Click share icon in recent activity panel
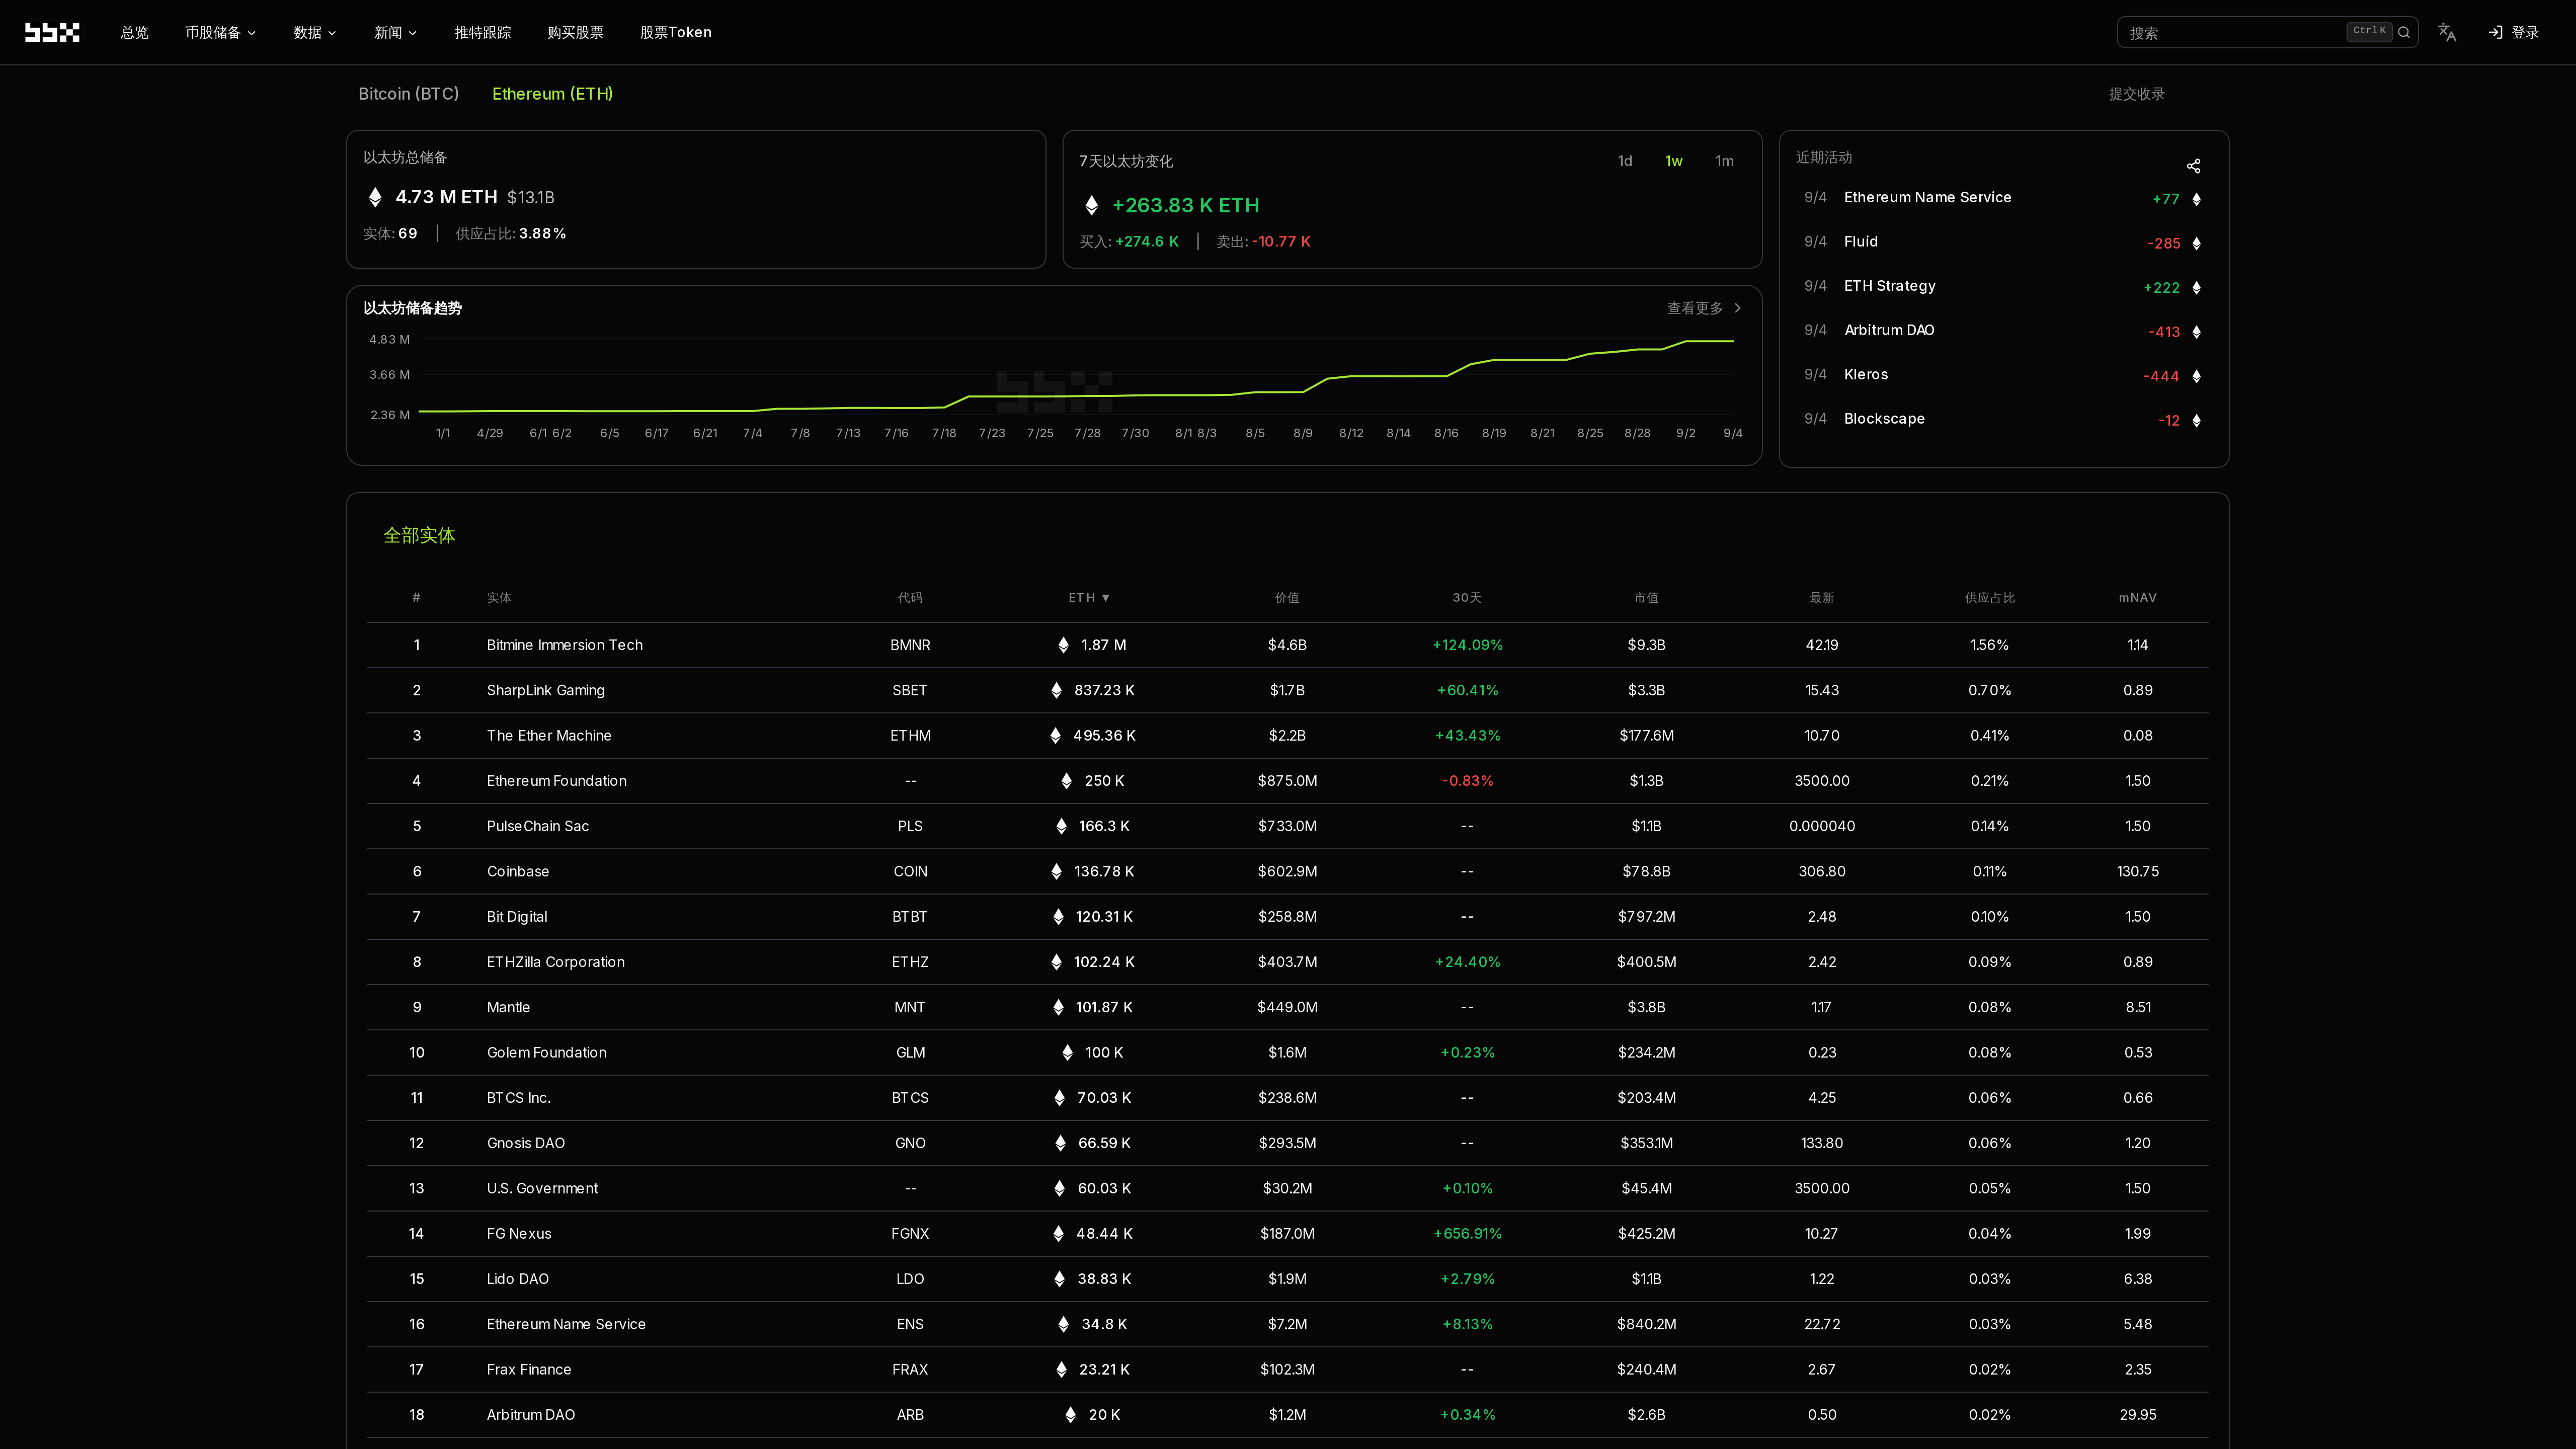This screenshot has height=1449, width=2576. pyautogui.click(x=2193, y=166)
